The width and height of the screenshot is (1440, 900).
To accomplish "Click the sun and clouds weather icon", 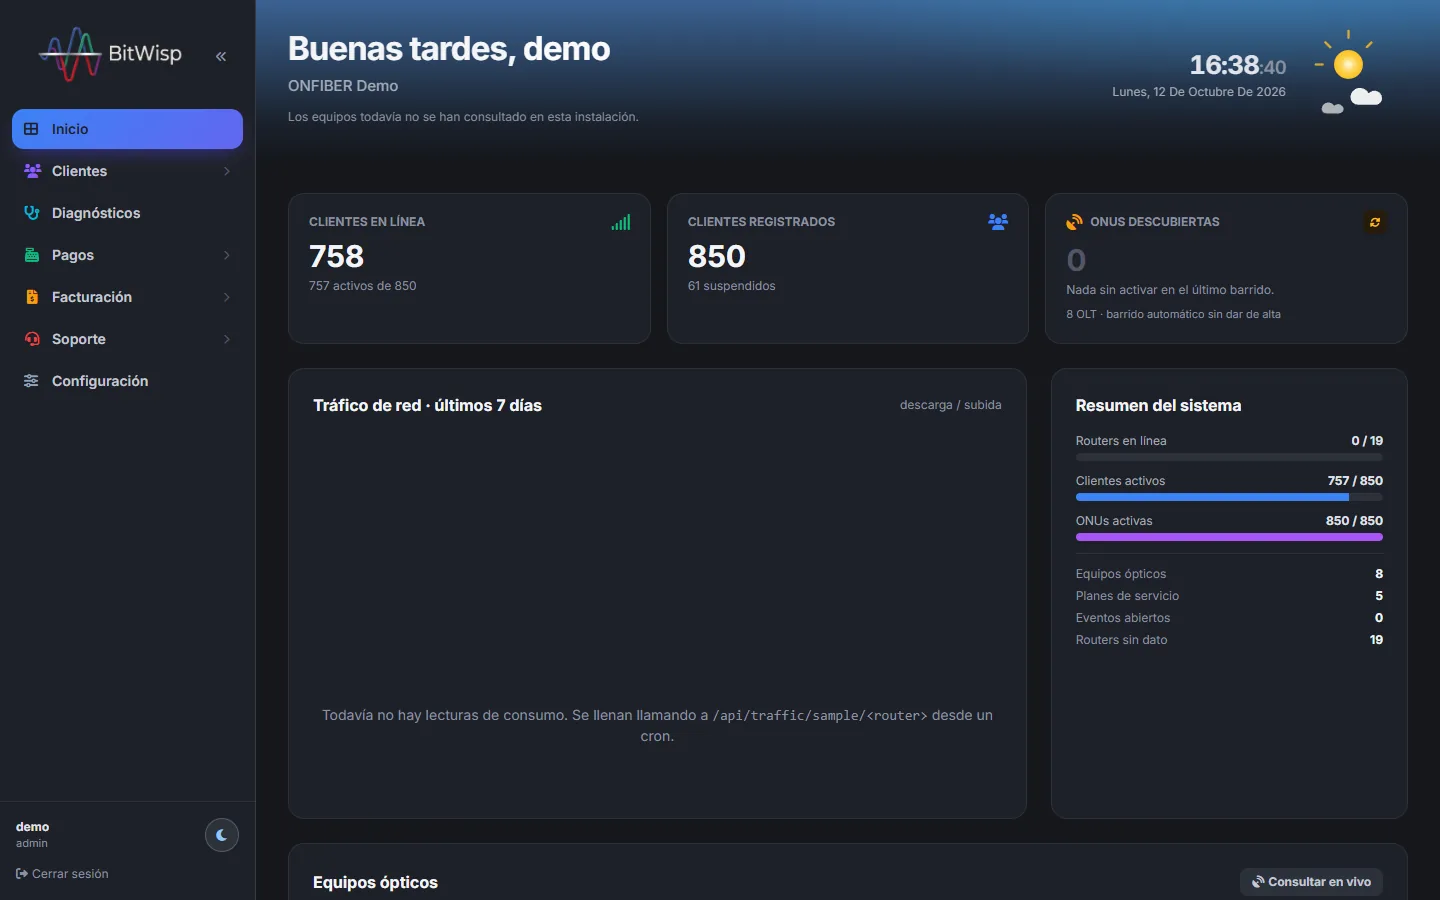I will click(1350, 72).
